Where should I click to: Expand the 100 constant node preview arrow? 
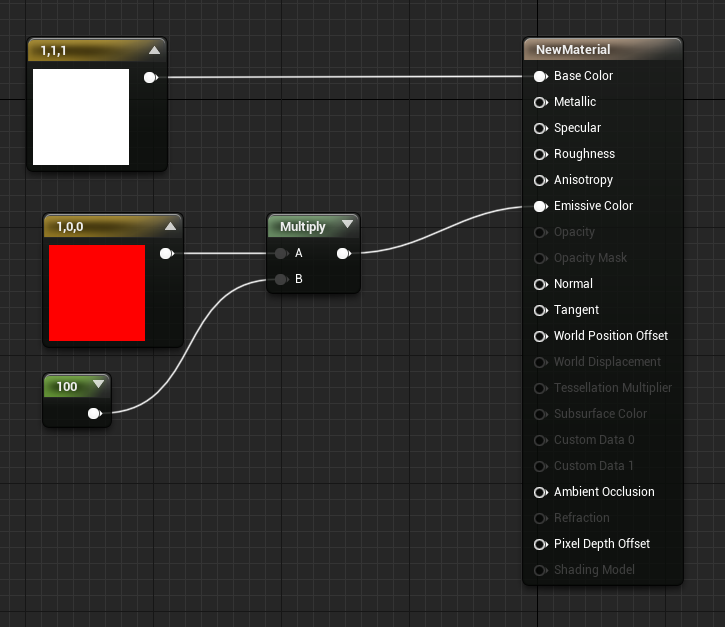(98, 384)
